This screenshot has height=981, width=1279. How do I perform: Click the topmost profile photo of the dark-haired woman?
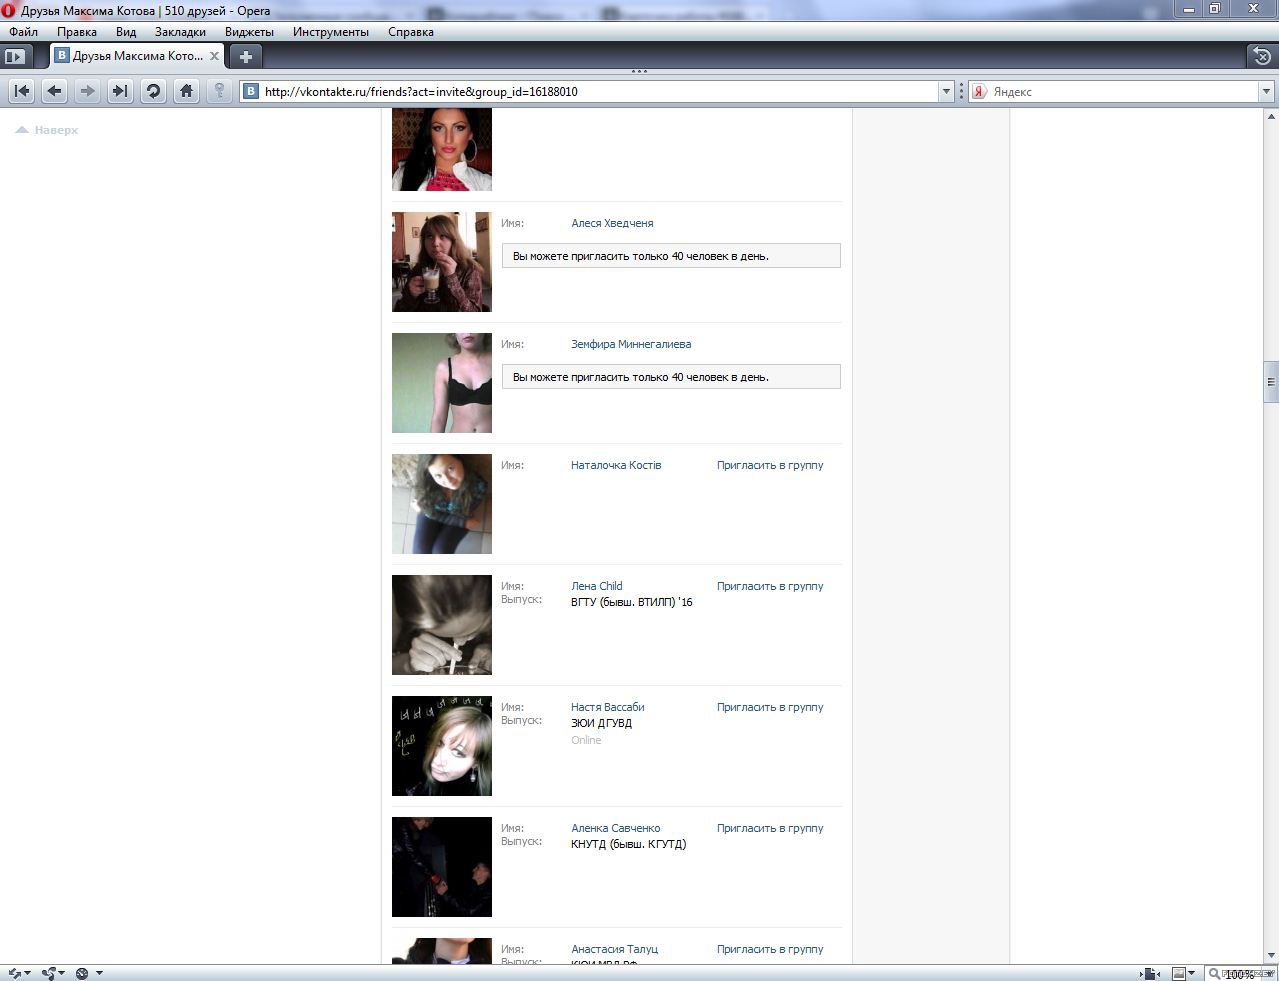(442, 150)
